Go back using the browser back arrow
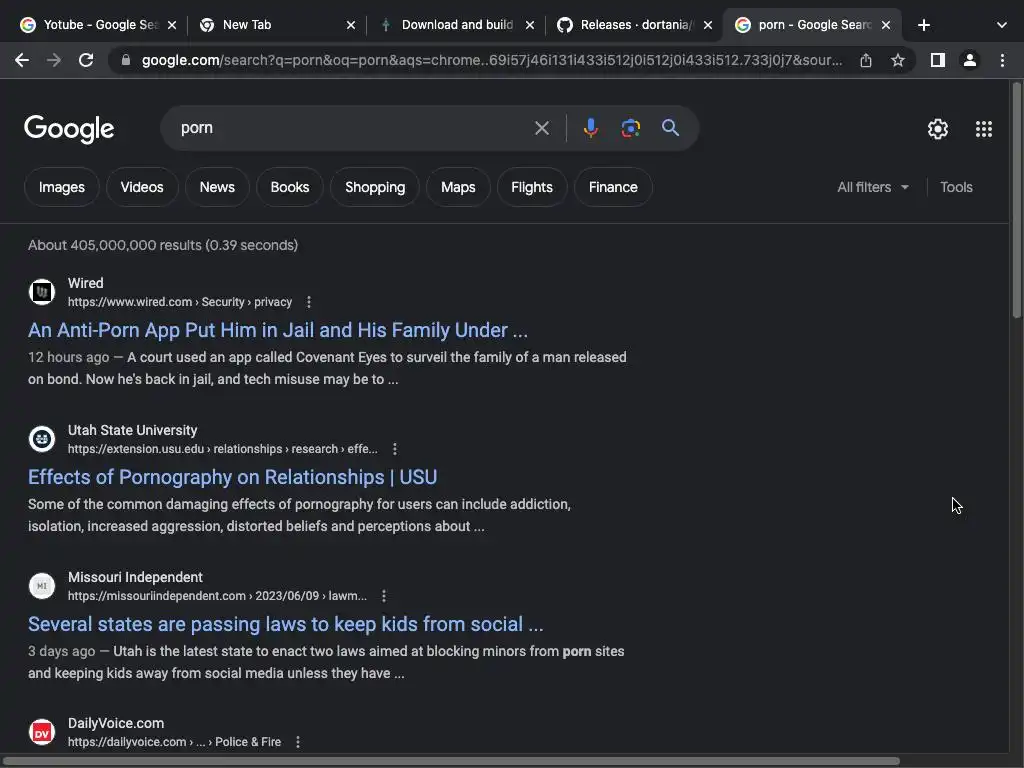Image resolution: width=1024 pixels, height=768 pixels. [22, 60]
